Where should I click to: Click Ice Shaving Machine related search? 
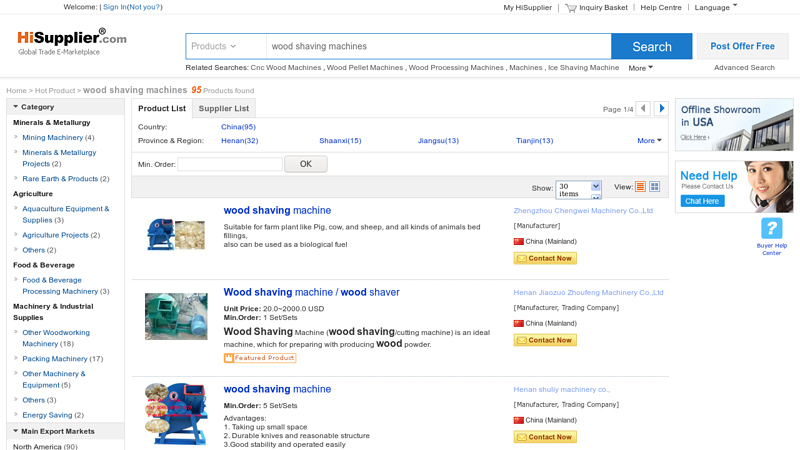[583, 67]
